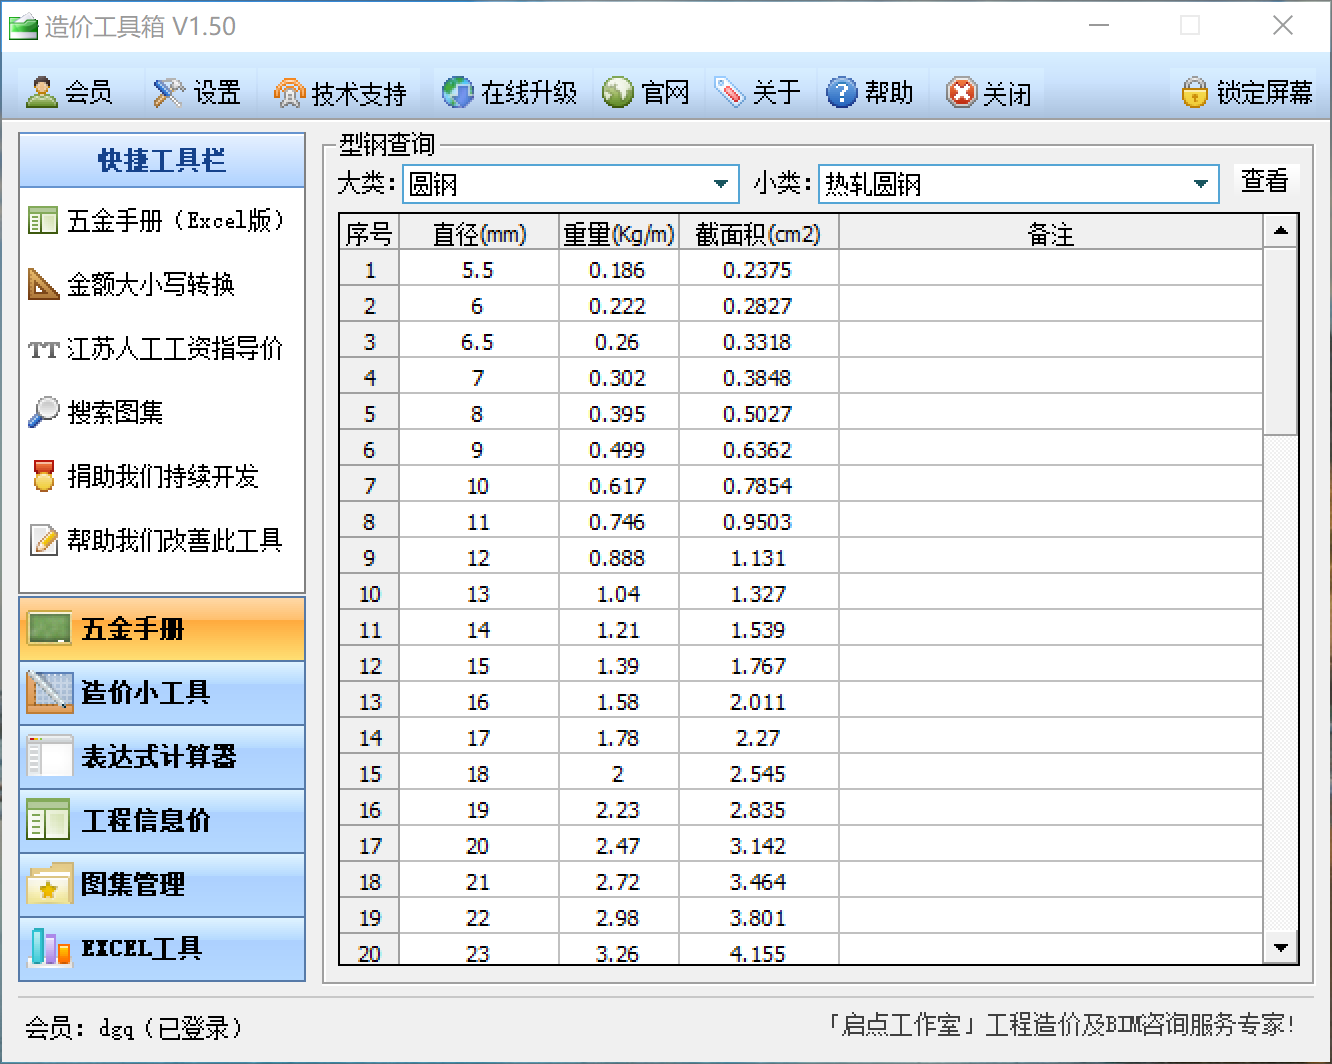The image size is (1332, 1064).
Task: Switch to the 工程信息价 panel tab
Action: 162,820
